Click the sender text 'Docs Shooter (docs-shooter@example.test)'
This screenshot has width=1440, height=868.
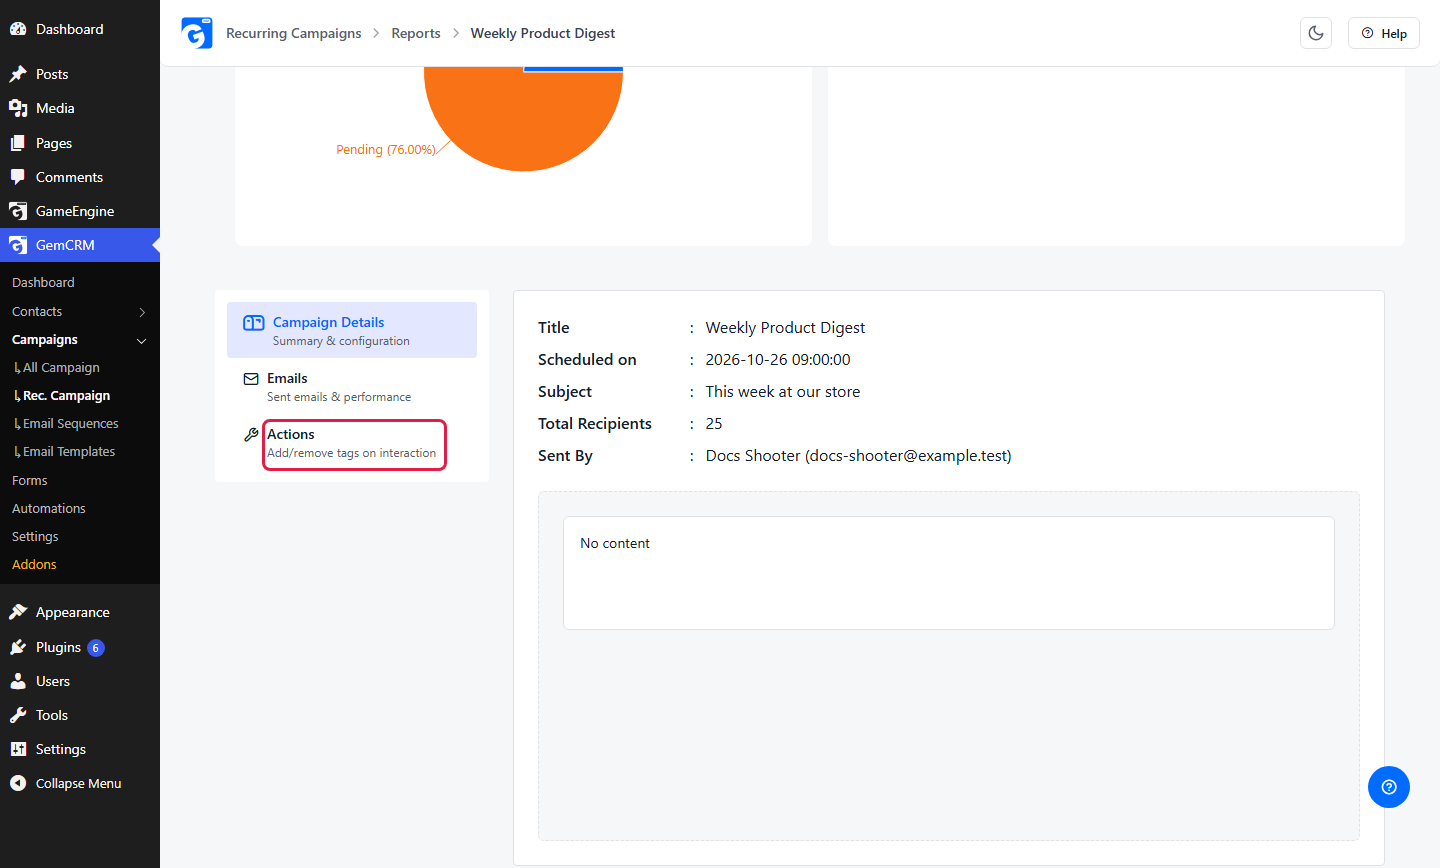859,456
